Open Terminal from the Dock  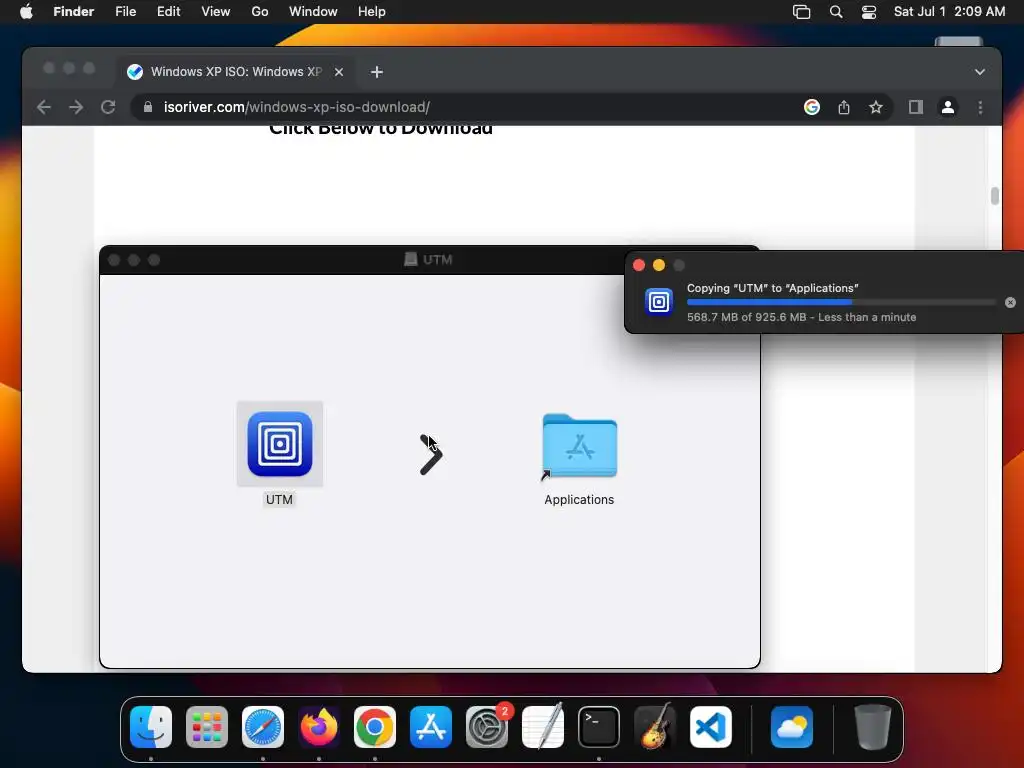[x=599, y=727]
